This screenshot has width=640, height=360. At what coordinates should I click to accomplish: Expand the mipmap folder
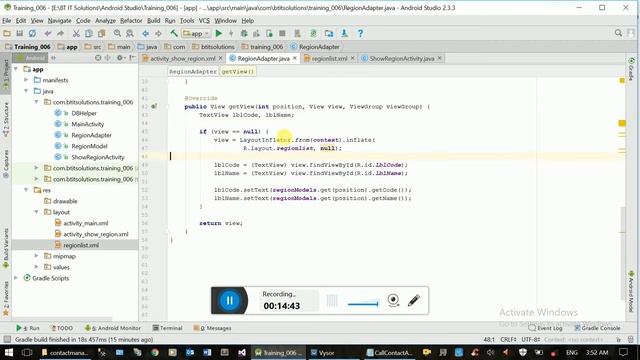coord(36,256)
